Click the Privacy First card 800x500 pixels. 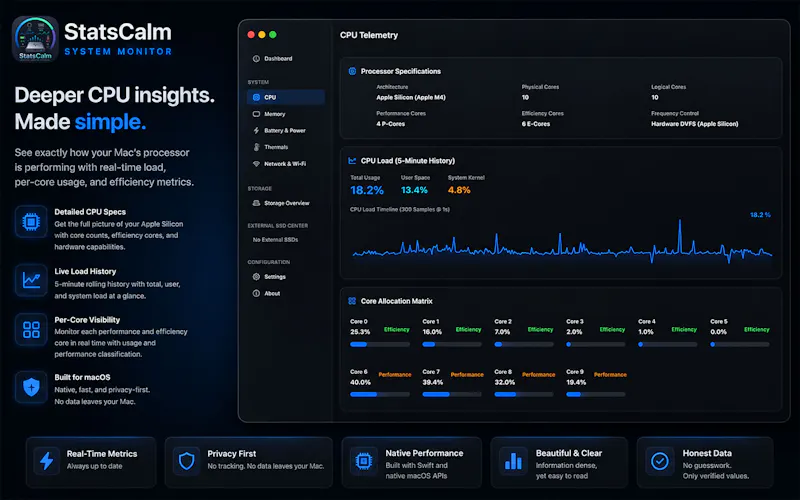[x=249, y=462]
